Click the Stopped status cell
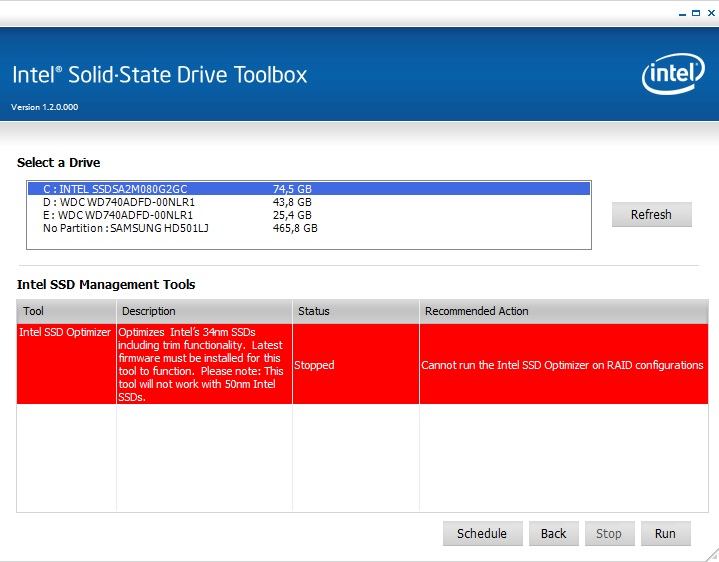Viewport: 719px width, 562px height. pyautogui.click(x=356, y=364)
